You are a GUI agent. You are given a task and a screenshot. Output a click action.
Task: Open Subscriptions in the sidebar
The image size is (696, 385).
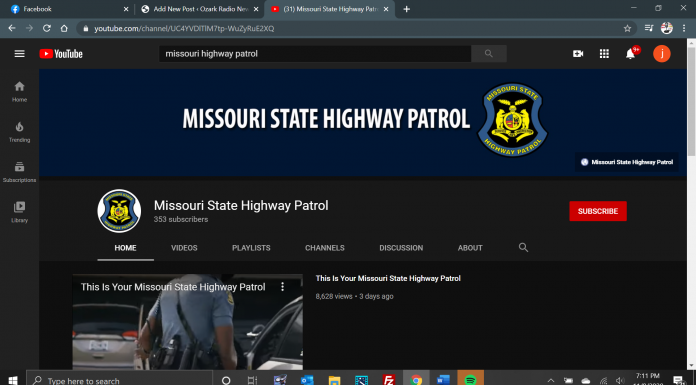[x=19, y=172]
